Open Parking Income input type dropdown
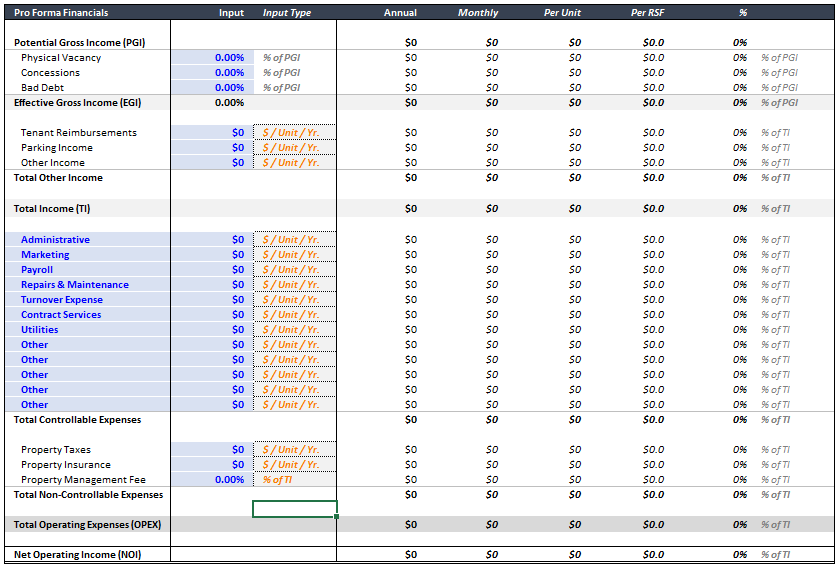 tap(295, 147)
